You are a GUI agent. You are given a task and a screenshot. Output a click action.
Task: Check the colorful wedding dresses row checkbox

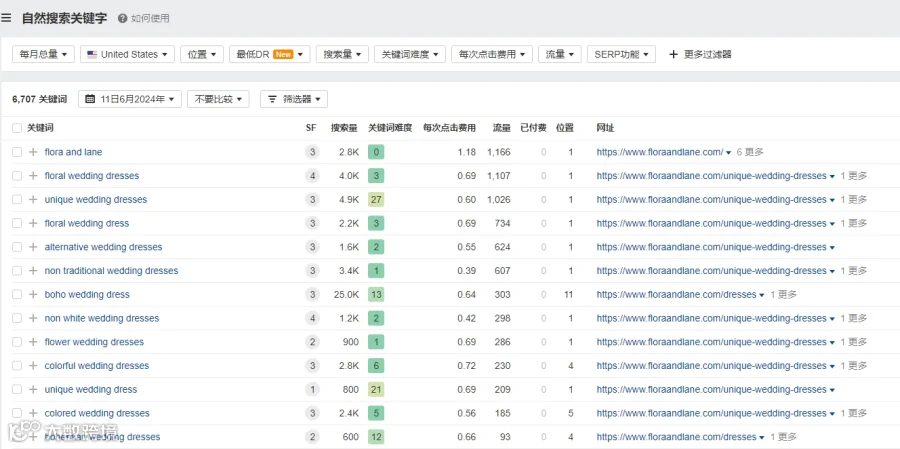tap(17, 366)
